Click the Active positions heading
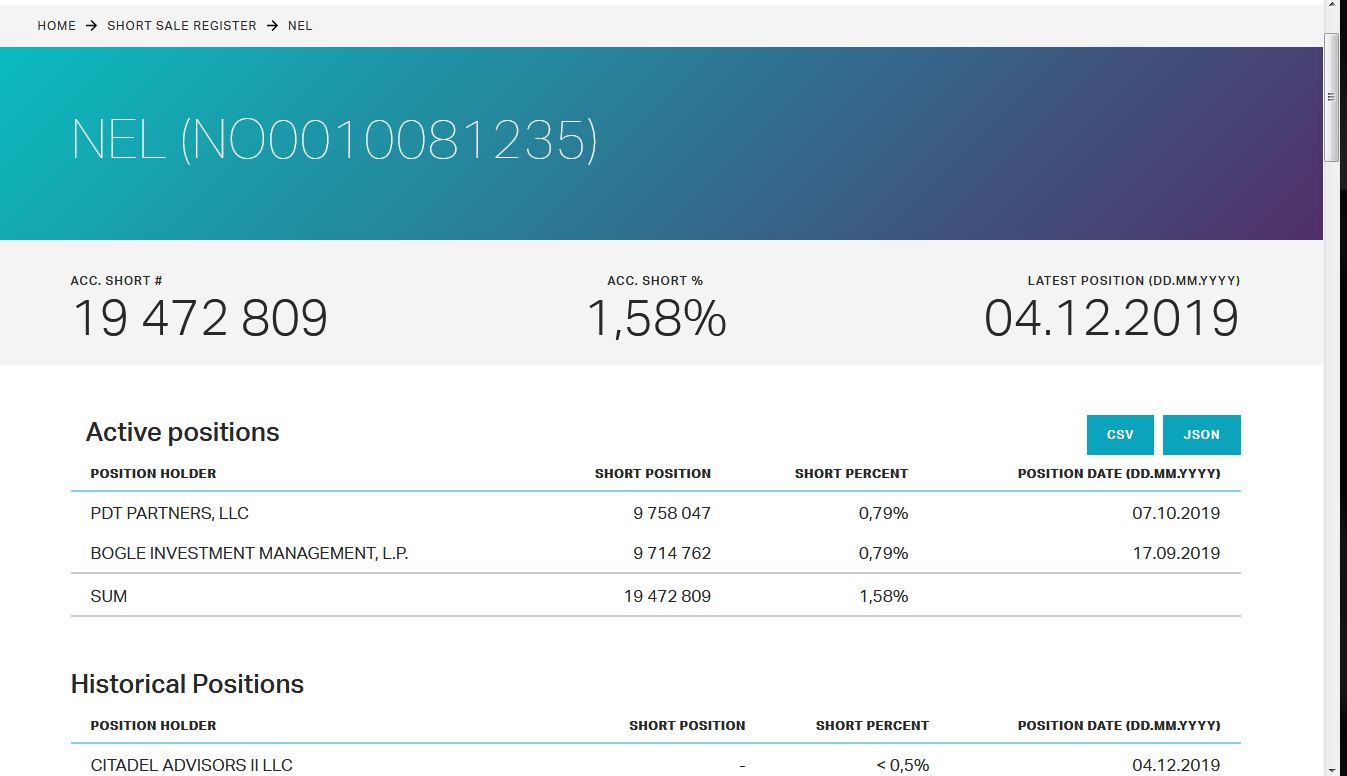Screen dimensions: 1347x776 click(x=183, y=432)
